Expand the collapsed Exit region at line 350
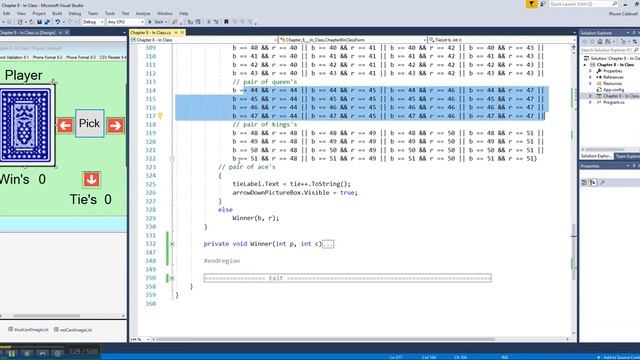The image size is (640, 360). [172, 278]
